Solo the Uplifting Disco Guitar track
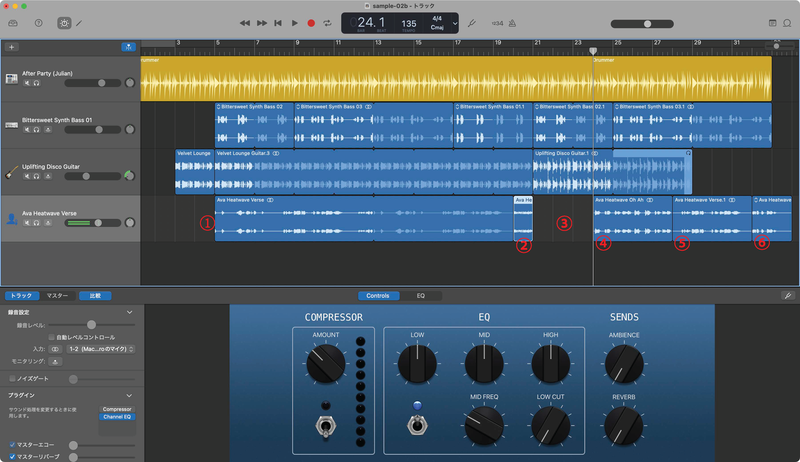The image size is (800, 462). [x=36, y=176]
